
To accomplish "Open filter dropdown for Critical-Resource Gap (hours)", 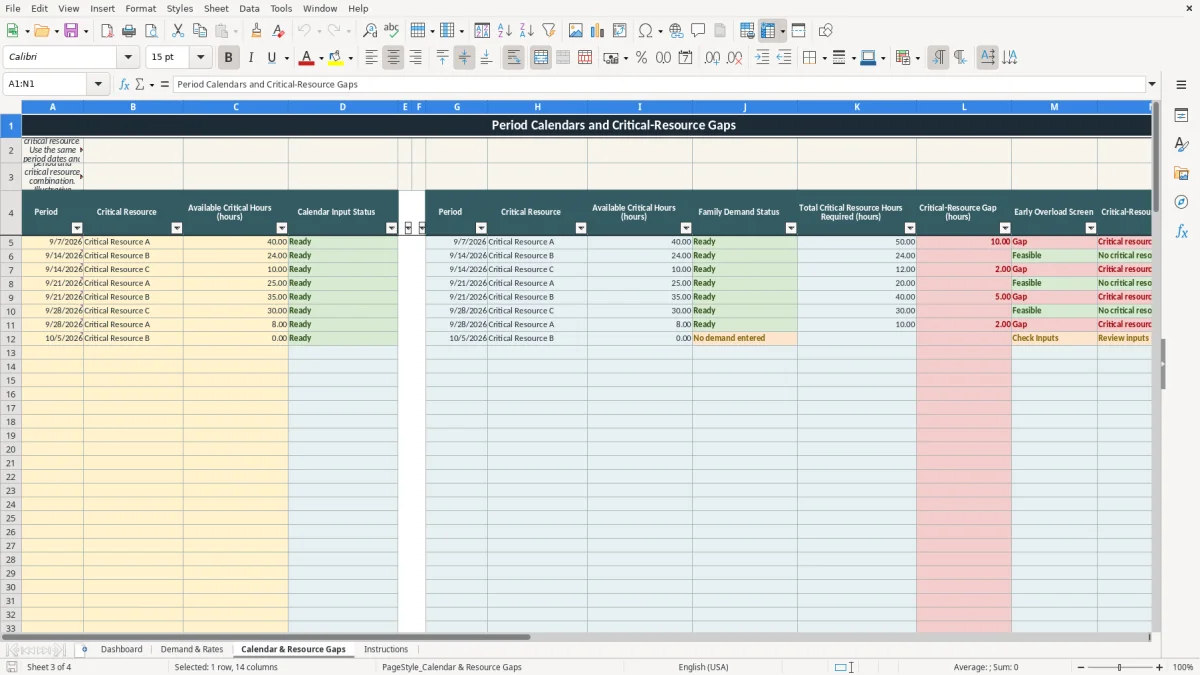I will click(1005, 228).
